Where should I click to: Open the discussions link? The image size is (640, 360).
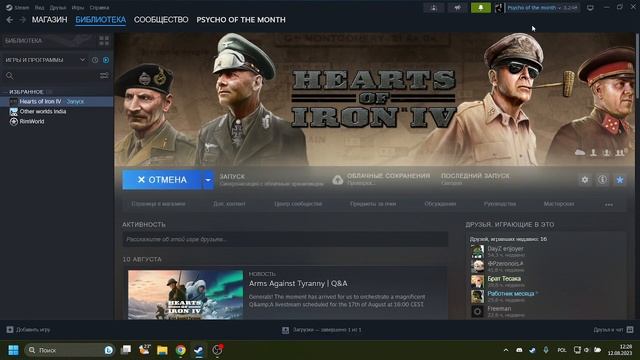pyautogui.click(x=440, y=204)
